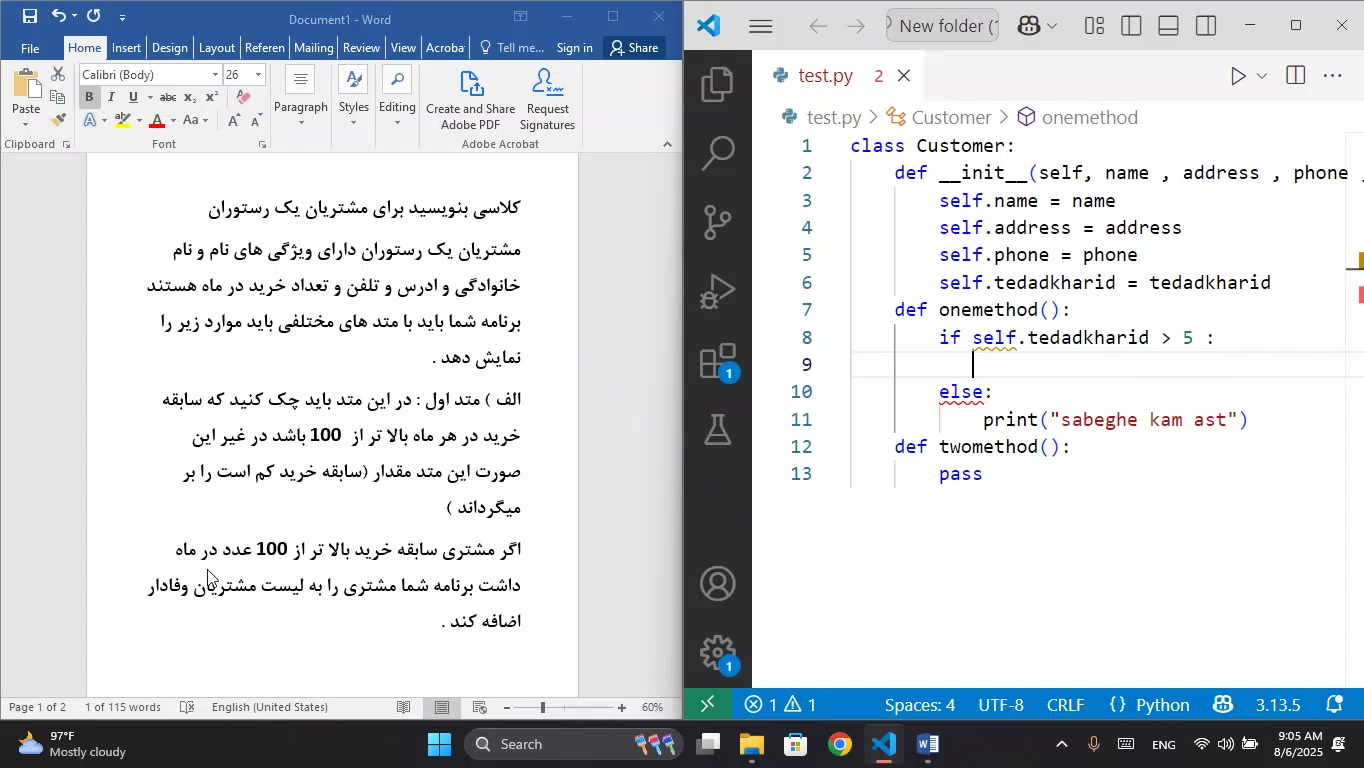Click the Split Editor icon in VS Code
This screenshot has width=1364, height=768.
point(1295,76)
